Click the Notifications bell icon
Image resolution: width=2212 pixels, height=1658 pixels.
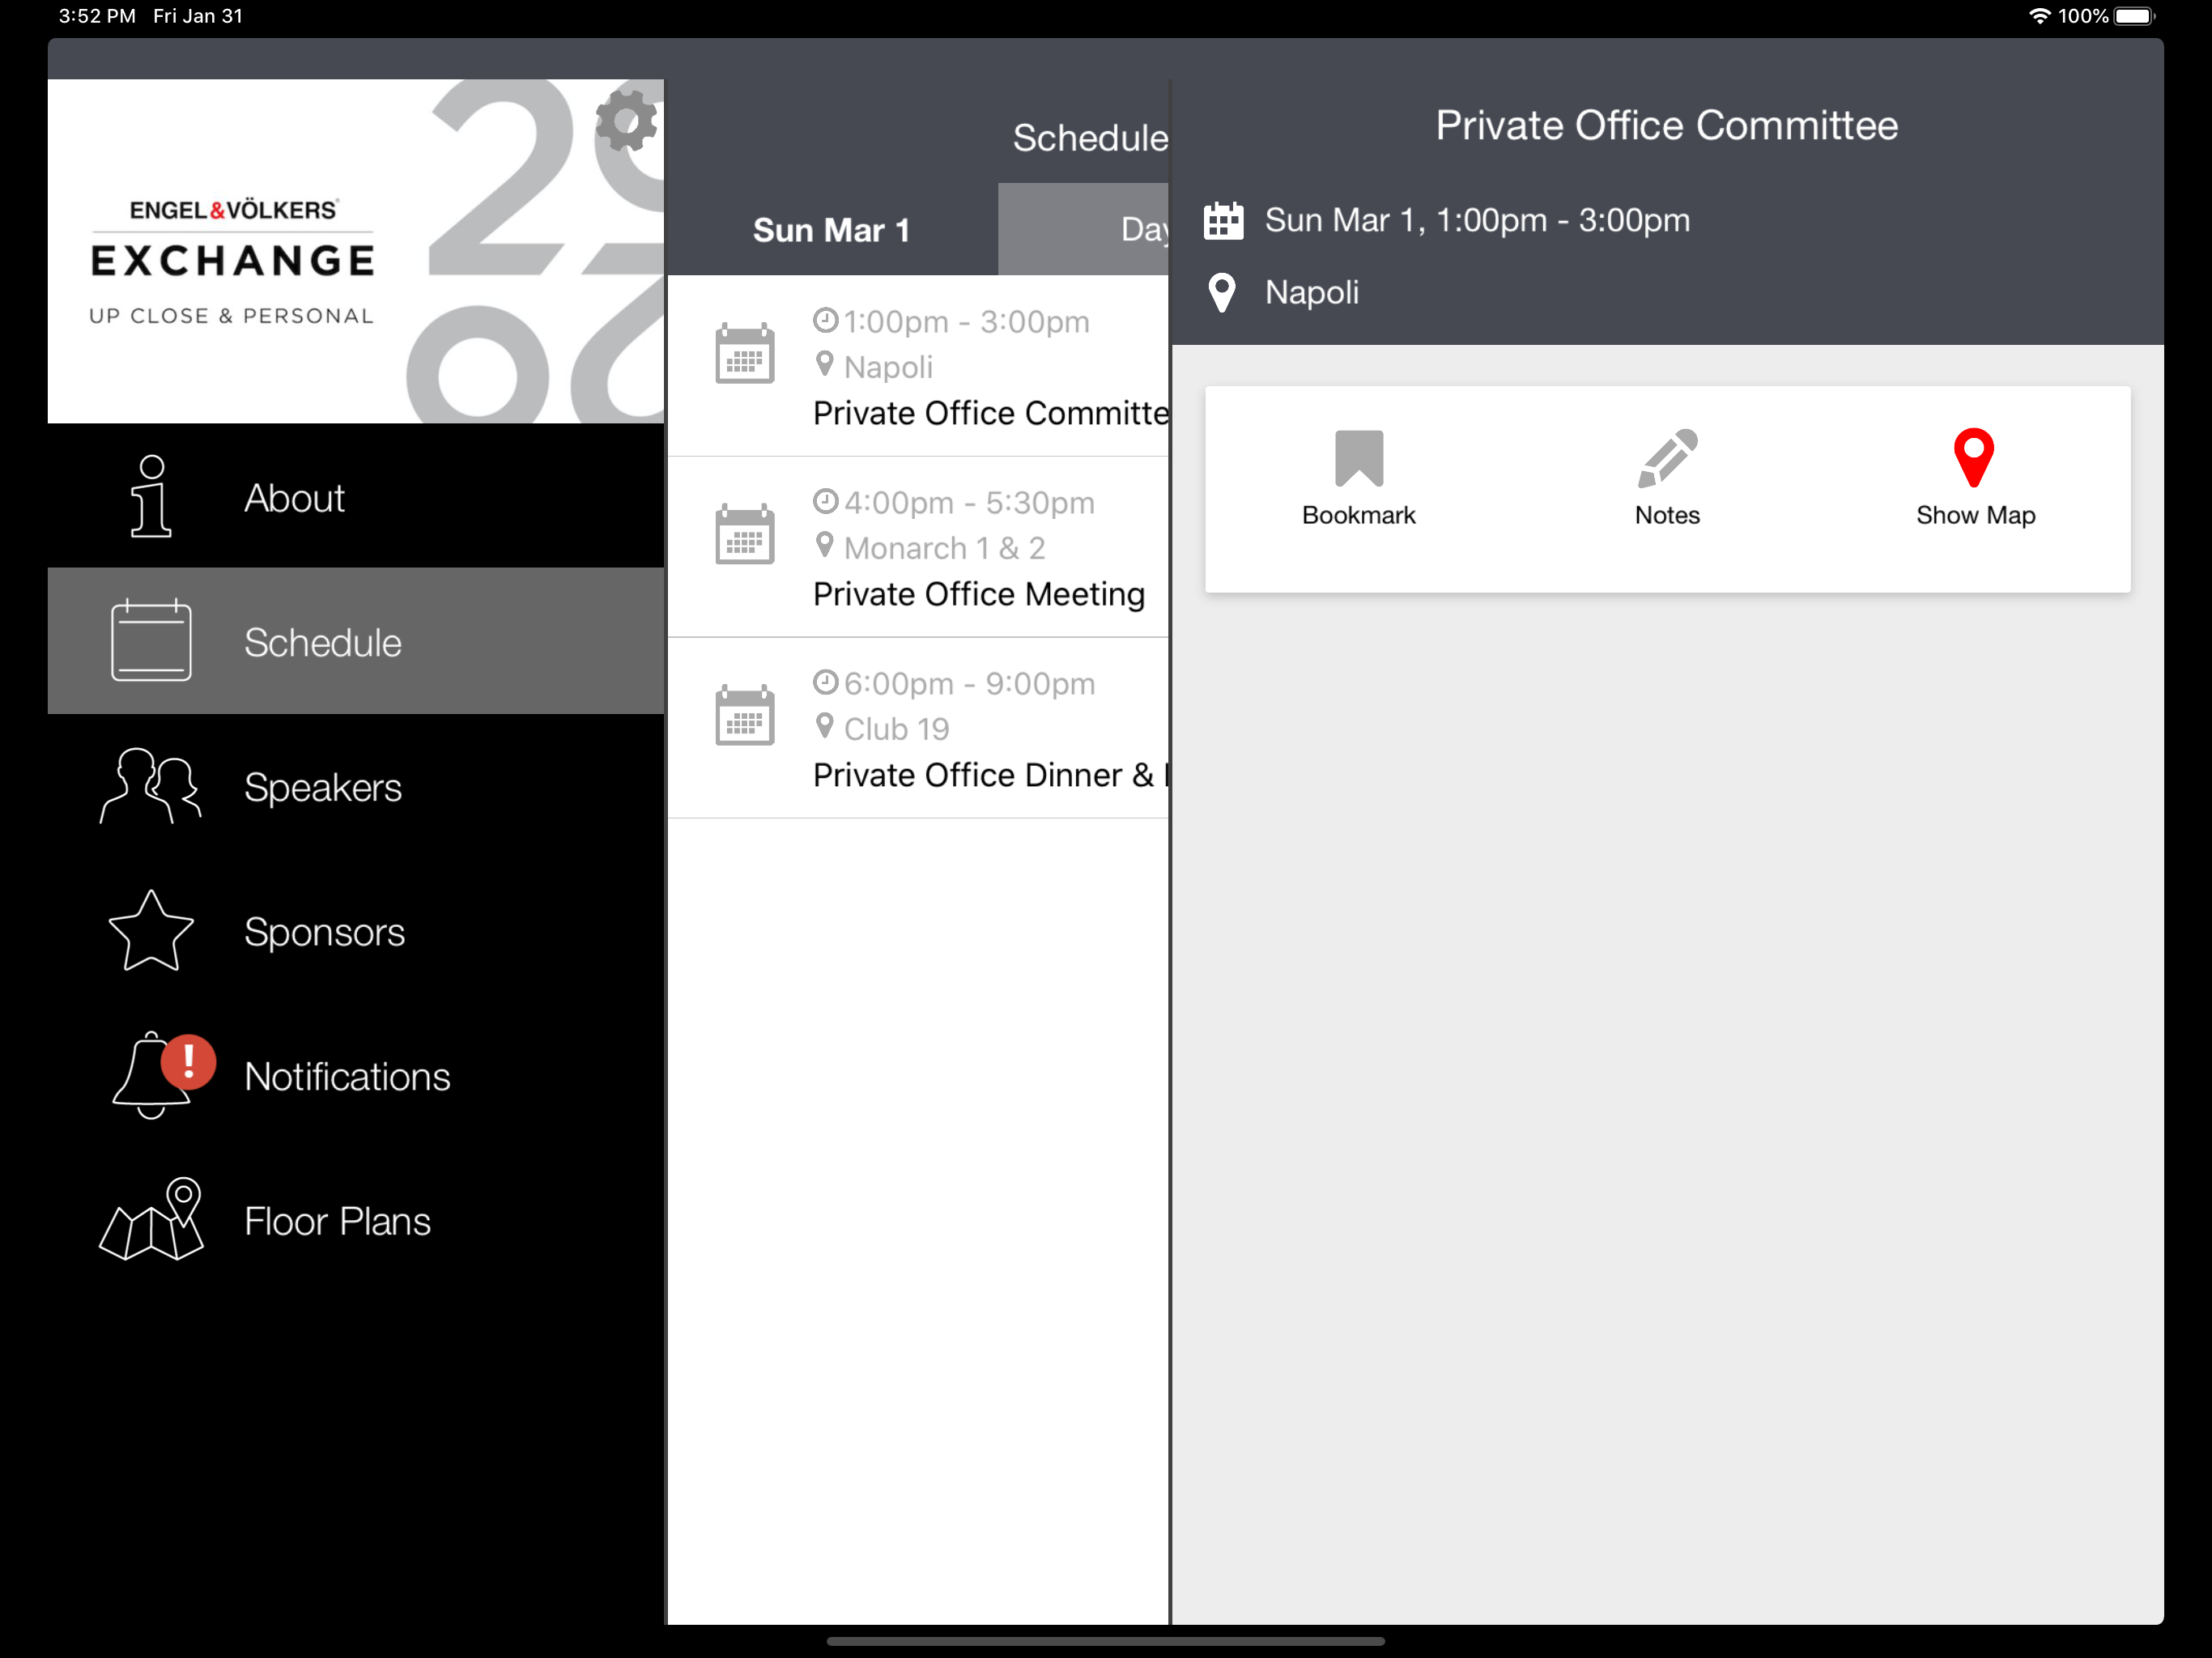[151, 1076]
